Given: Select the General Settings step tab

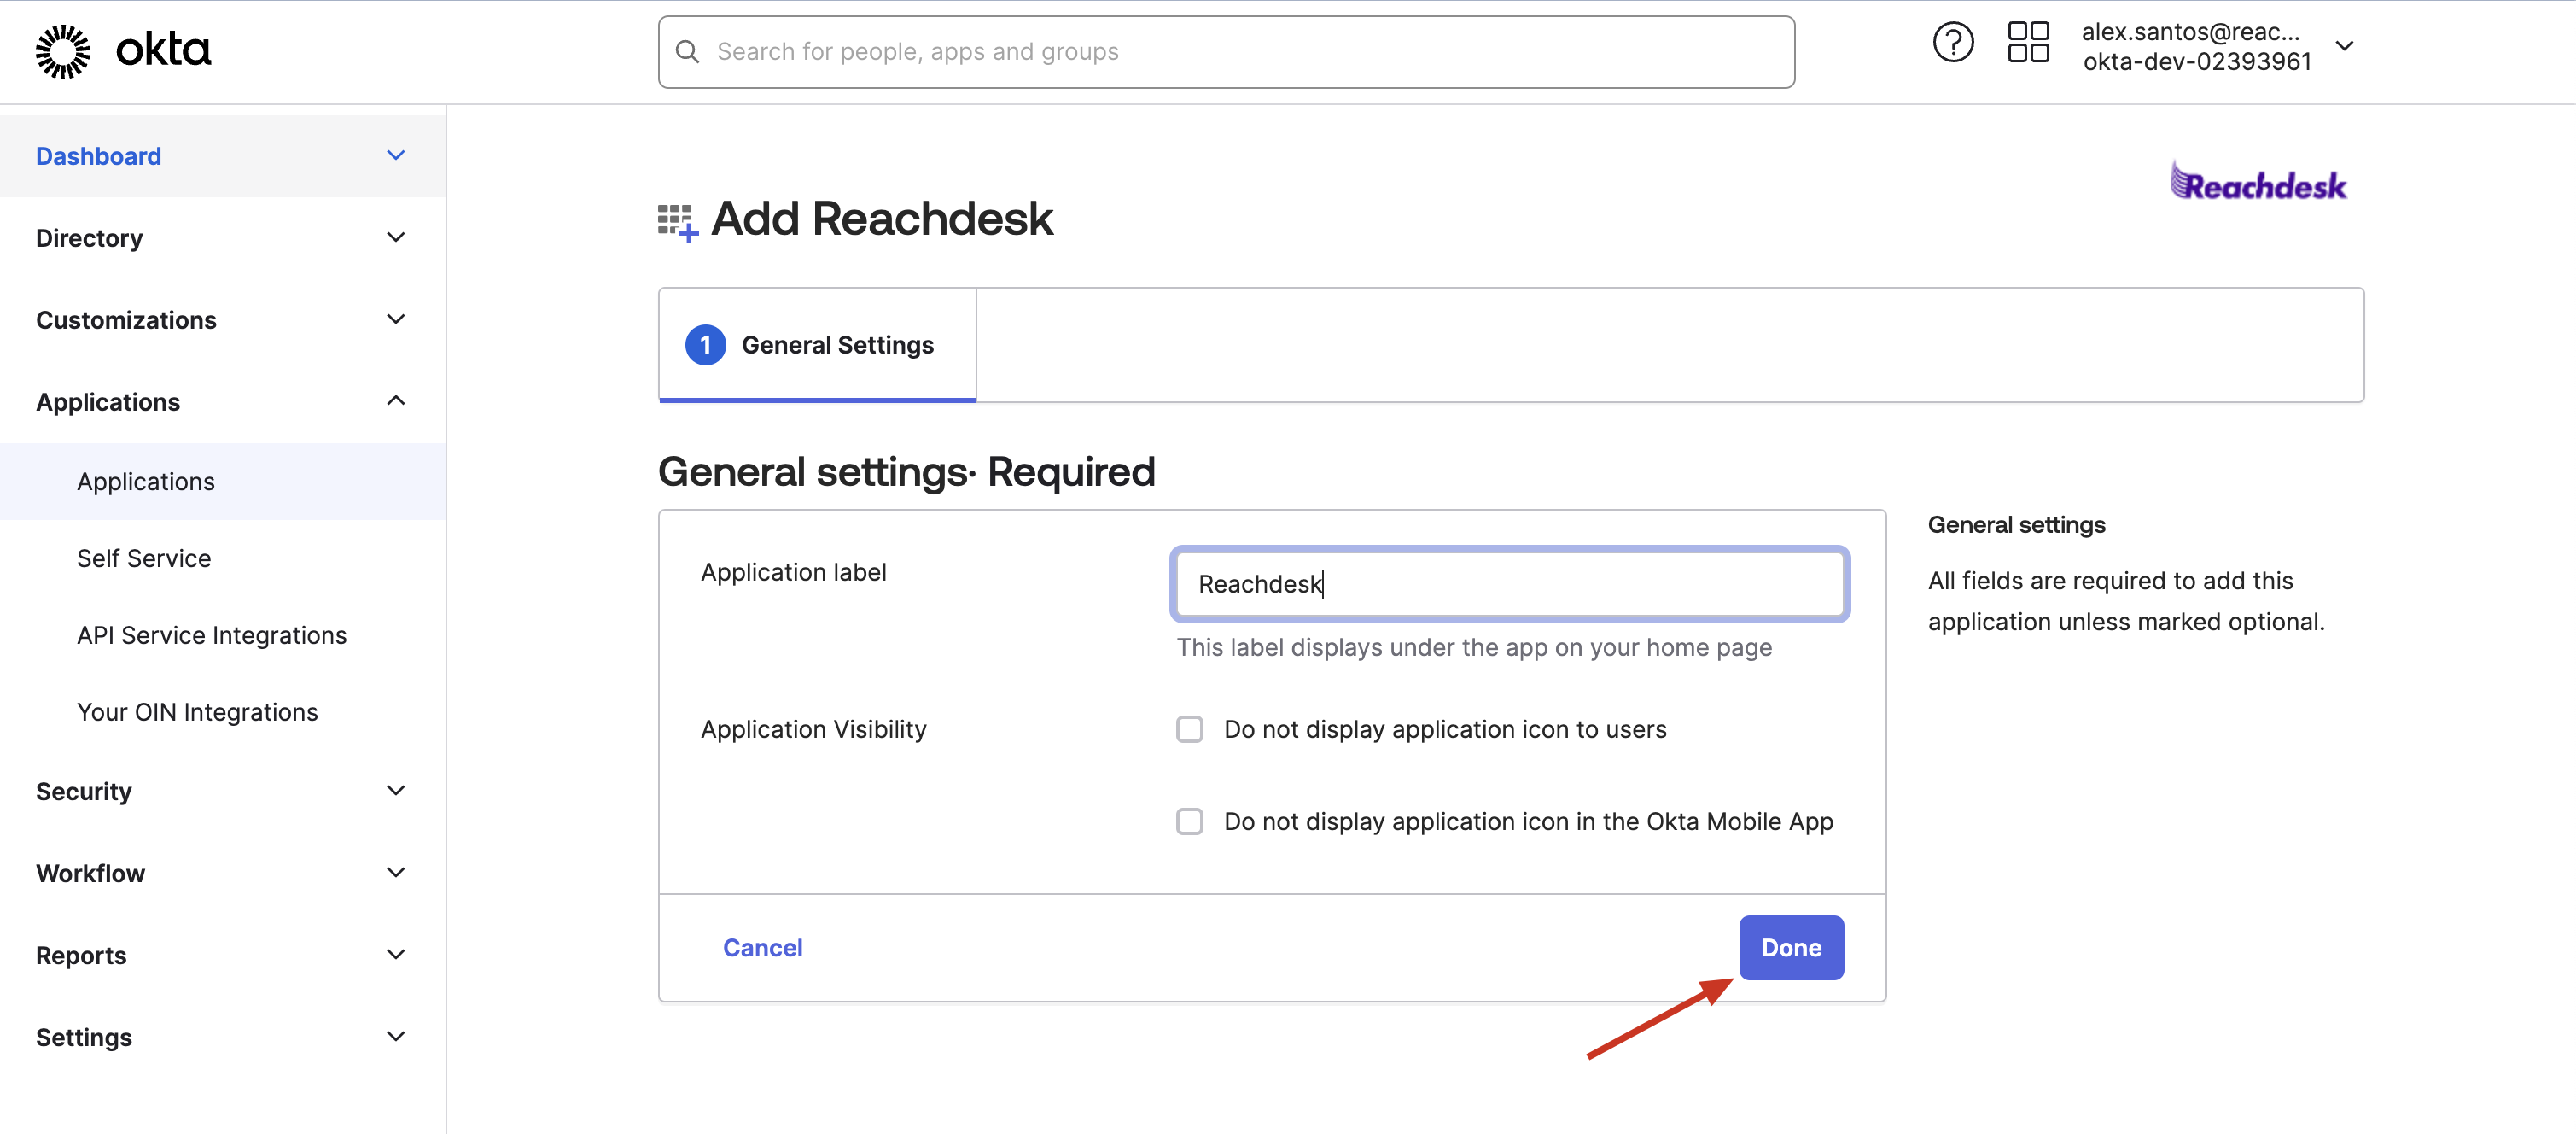Looking at the screenshot, I should (817, 345).
